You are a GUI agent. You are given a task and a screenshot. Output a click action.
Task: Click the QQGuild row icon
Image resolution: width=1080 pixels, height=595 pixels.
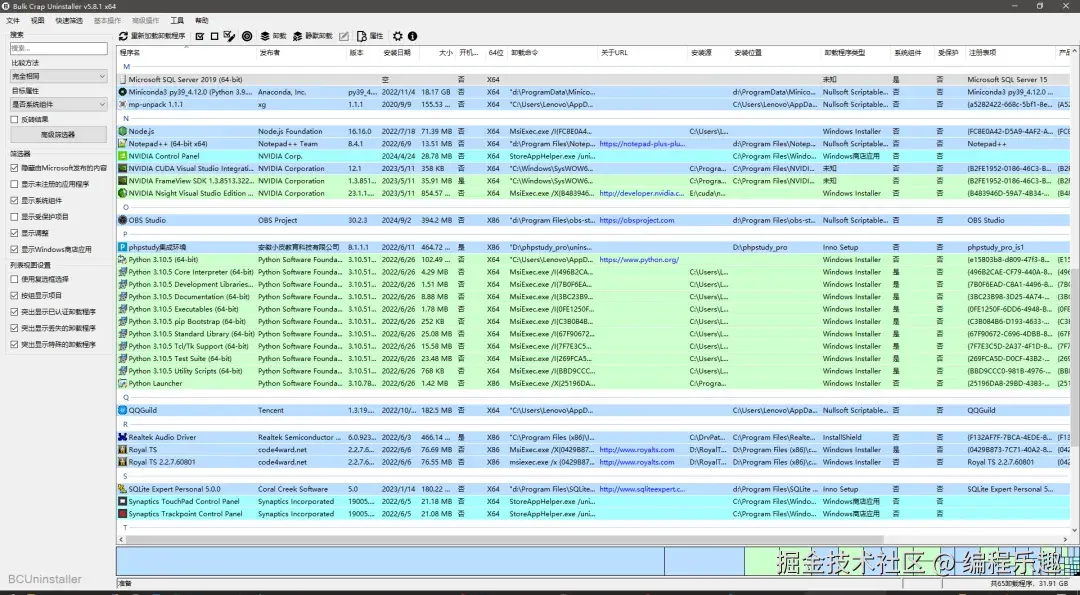coord(123,410)
